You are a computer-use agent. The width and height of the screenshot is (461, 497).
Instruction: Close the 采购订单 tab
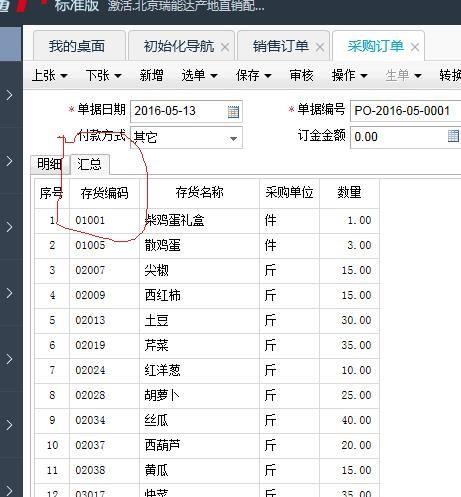(415, 47)
